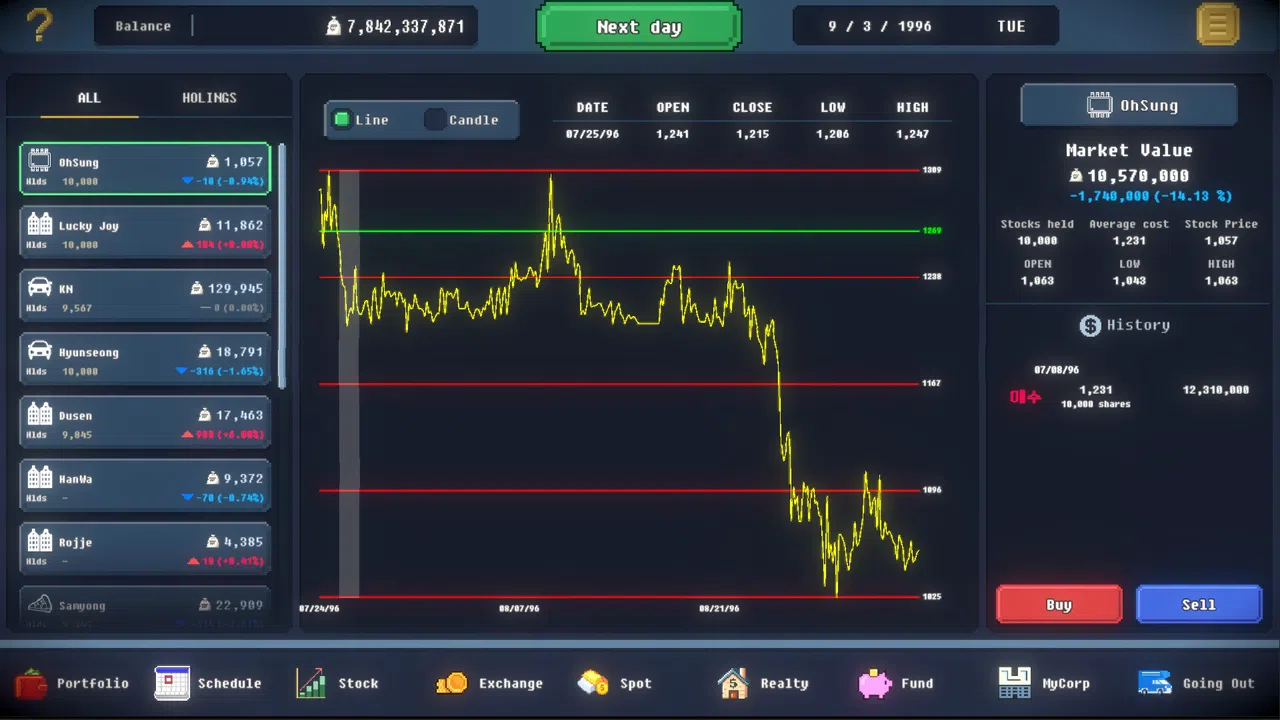Click the Rojje building icon

[40, 541]
